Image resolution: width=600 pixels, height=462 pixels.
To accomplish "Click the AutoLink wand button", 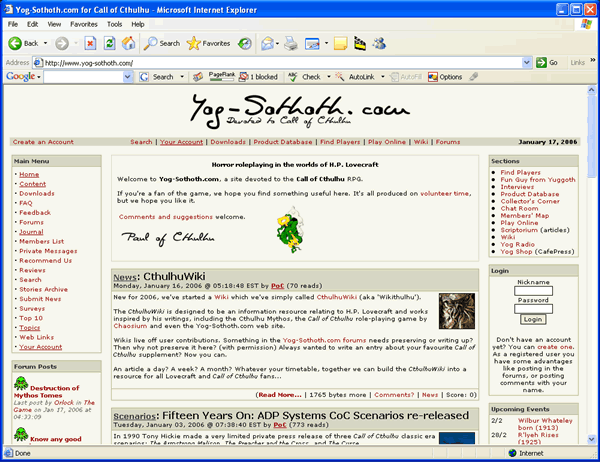I will [355, 77].
